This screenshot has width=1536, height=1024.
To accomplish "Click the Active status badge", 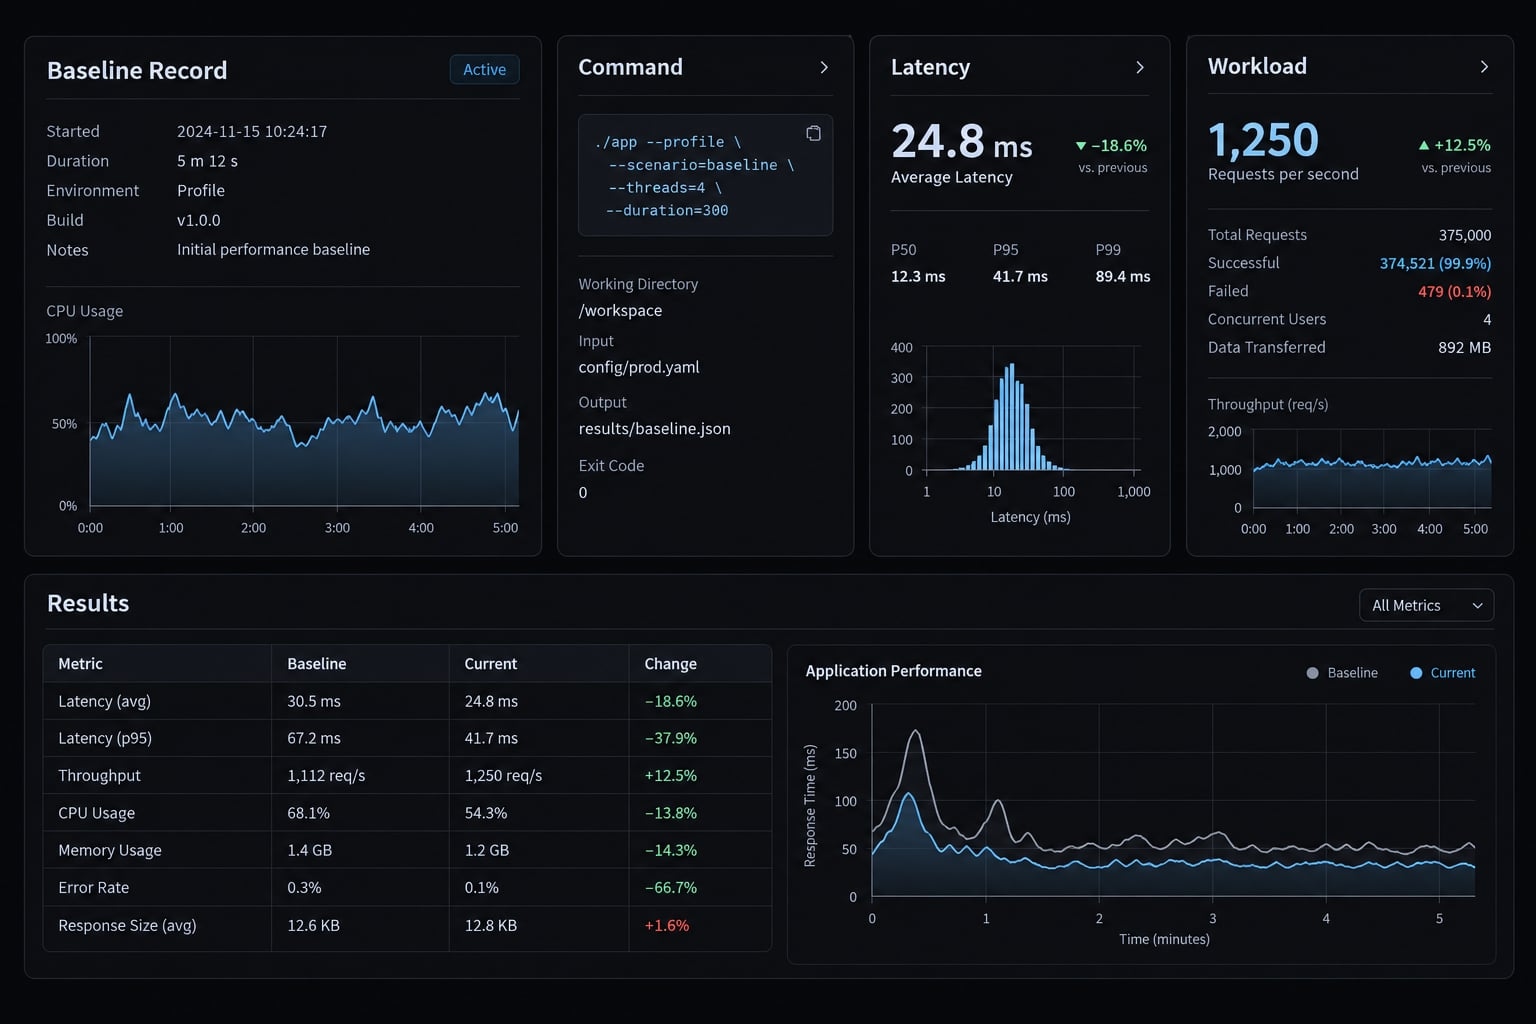I will click(484, 69).
